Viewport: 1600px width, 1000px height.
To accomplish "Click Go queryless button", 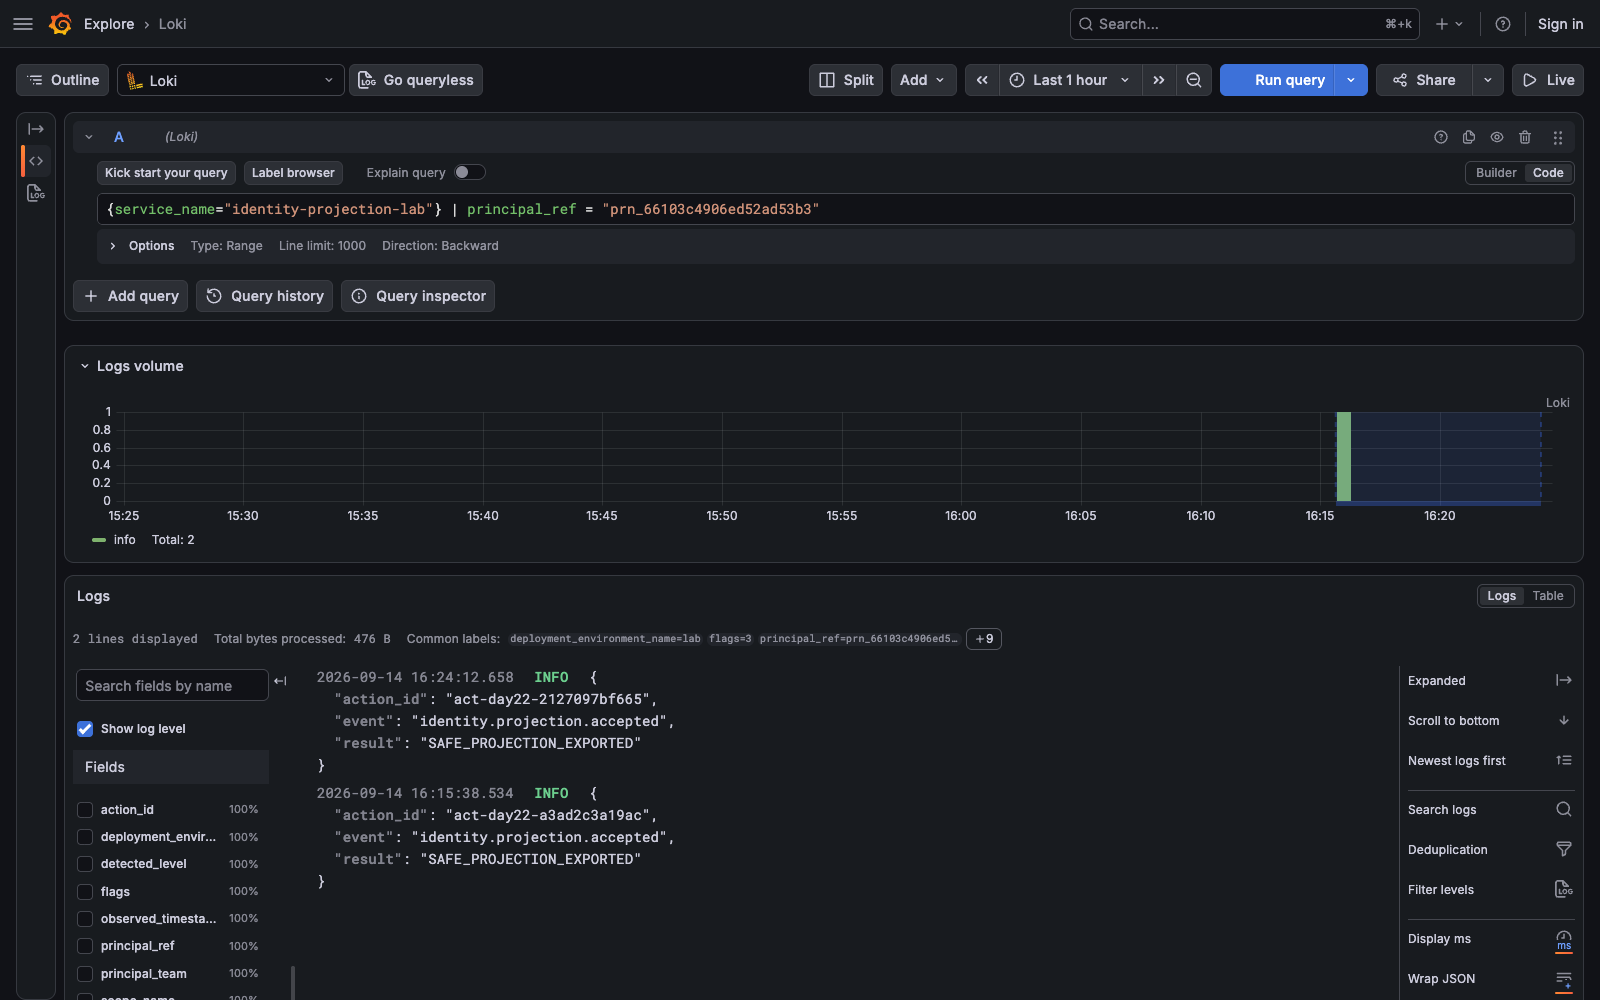I will click(416, 80).
